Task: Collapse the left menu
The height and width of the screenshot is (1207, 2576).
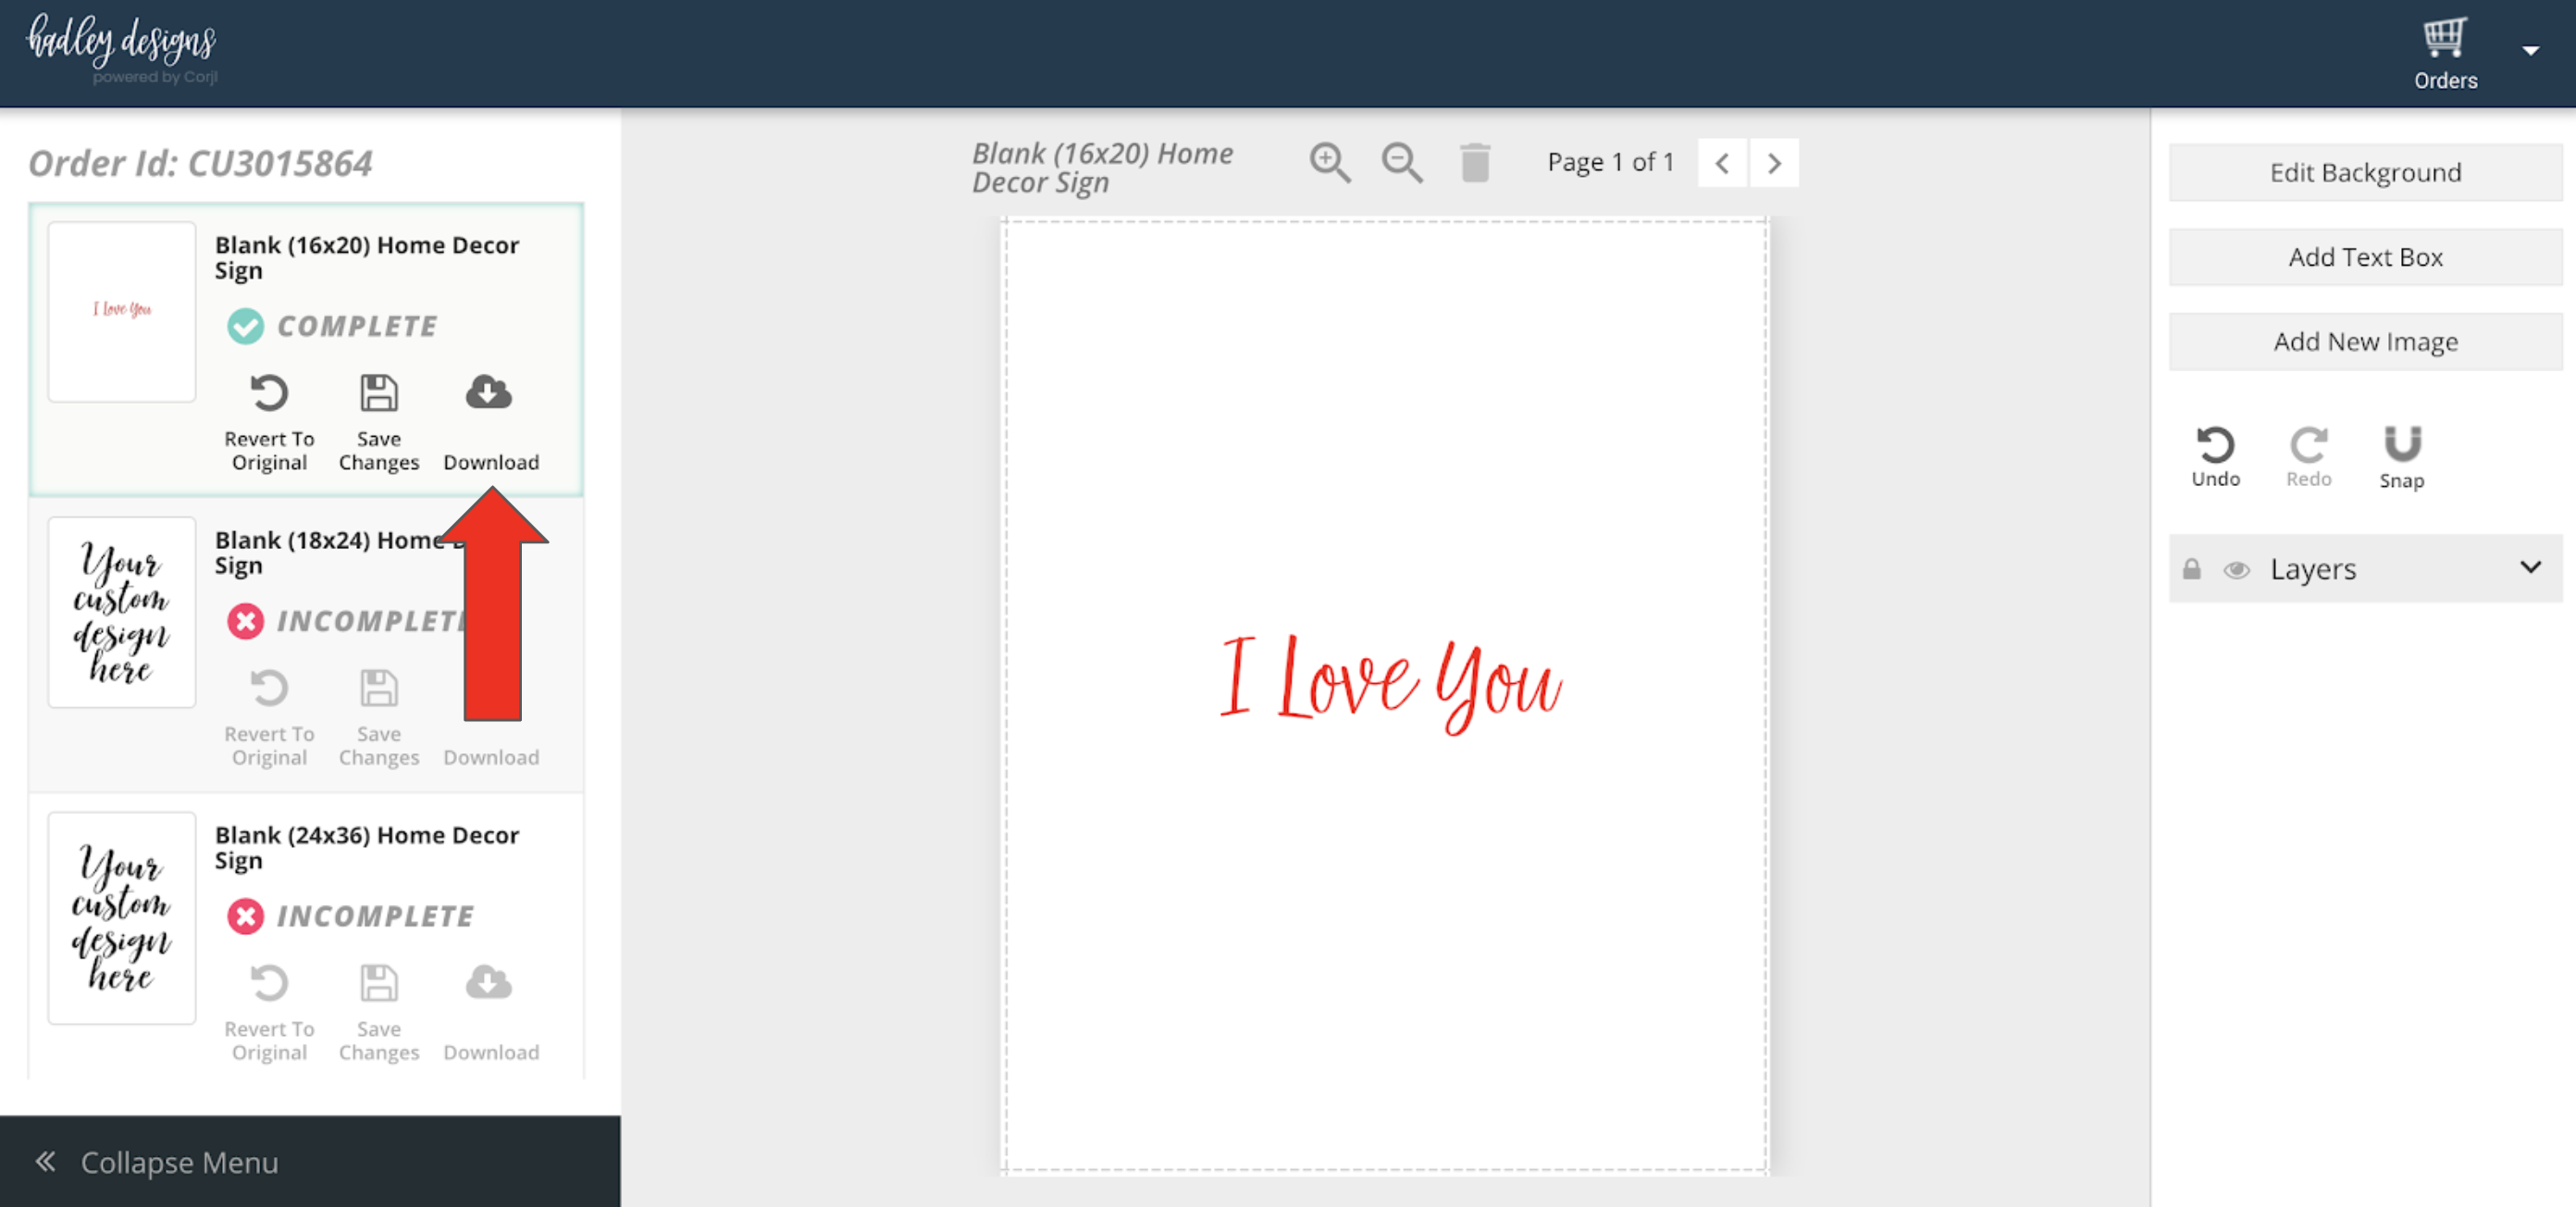Action: point(160,1161)
